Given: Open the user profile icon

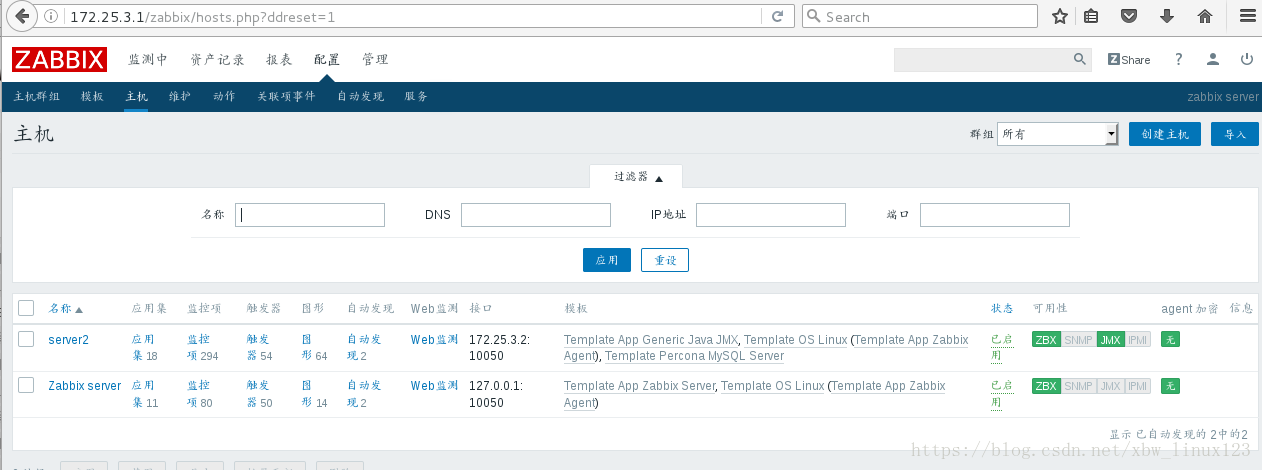Looking at the screenshot, I should (x=1213, y=59).
